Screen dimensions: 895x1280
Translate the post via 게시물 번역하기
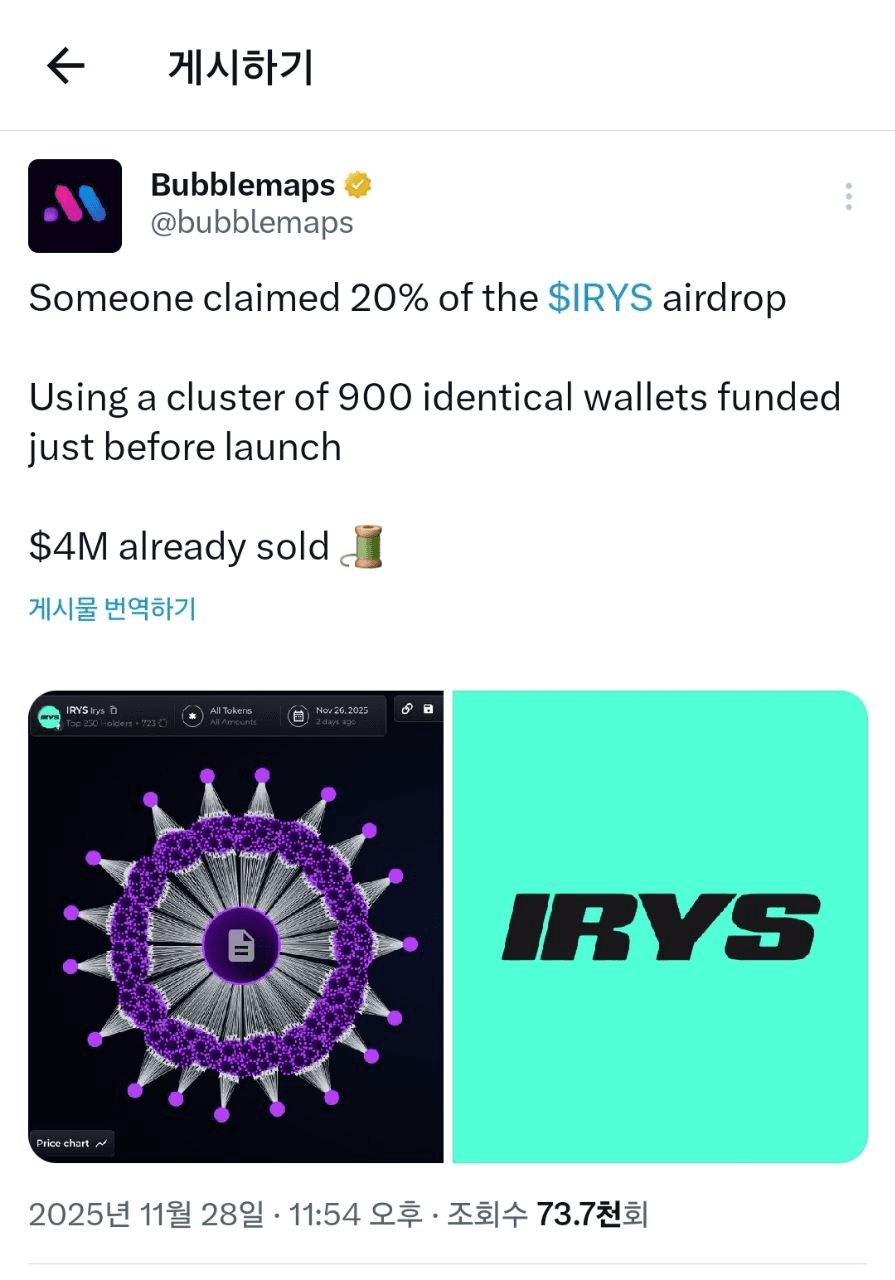112,608
